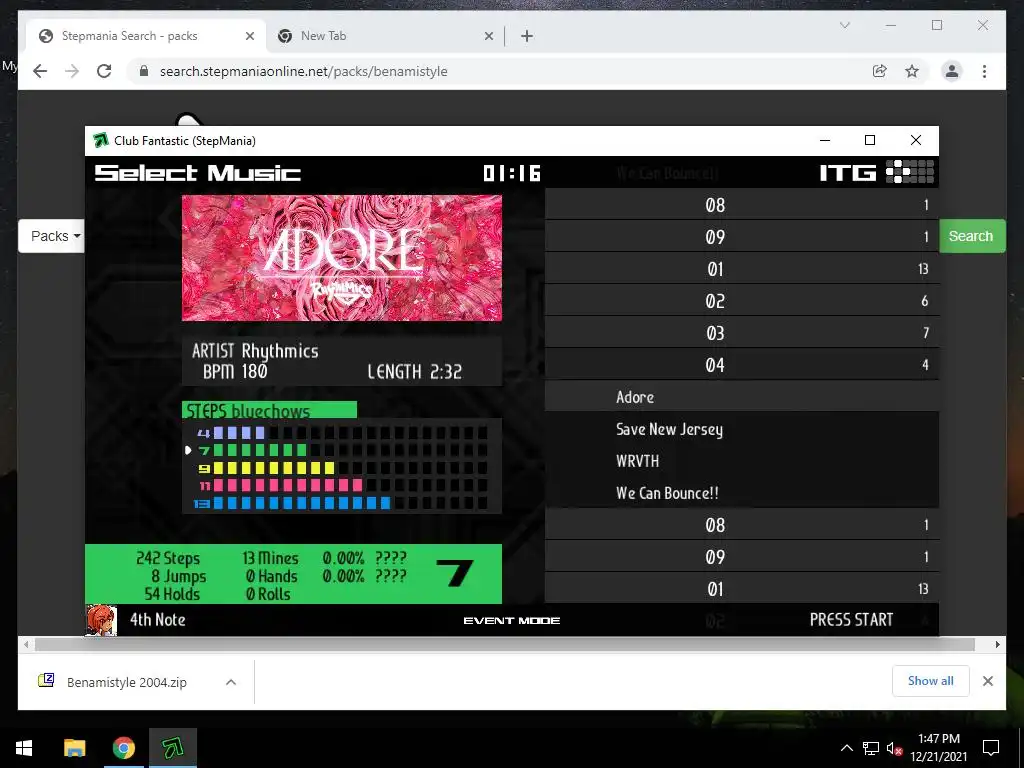Open the Chrome profile avatar menu

(952, 71)
